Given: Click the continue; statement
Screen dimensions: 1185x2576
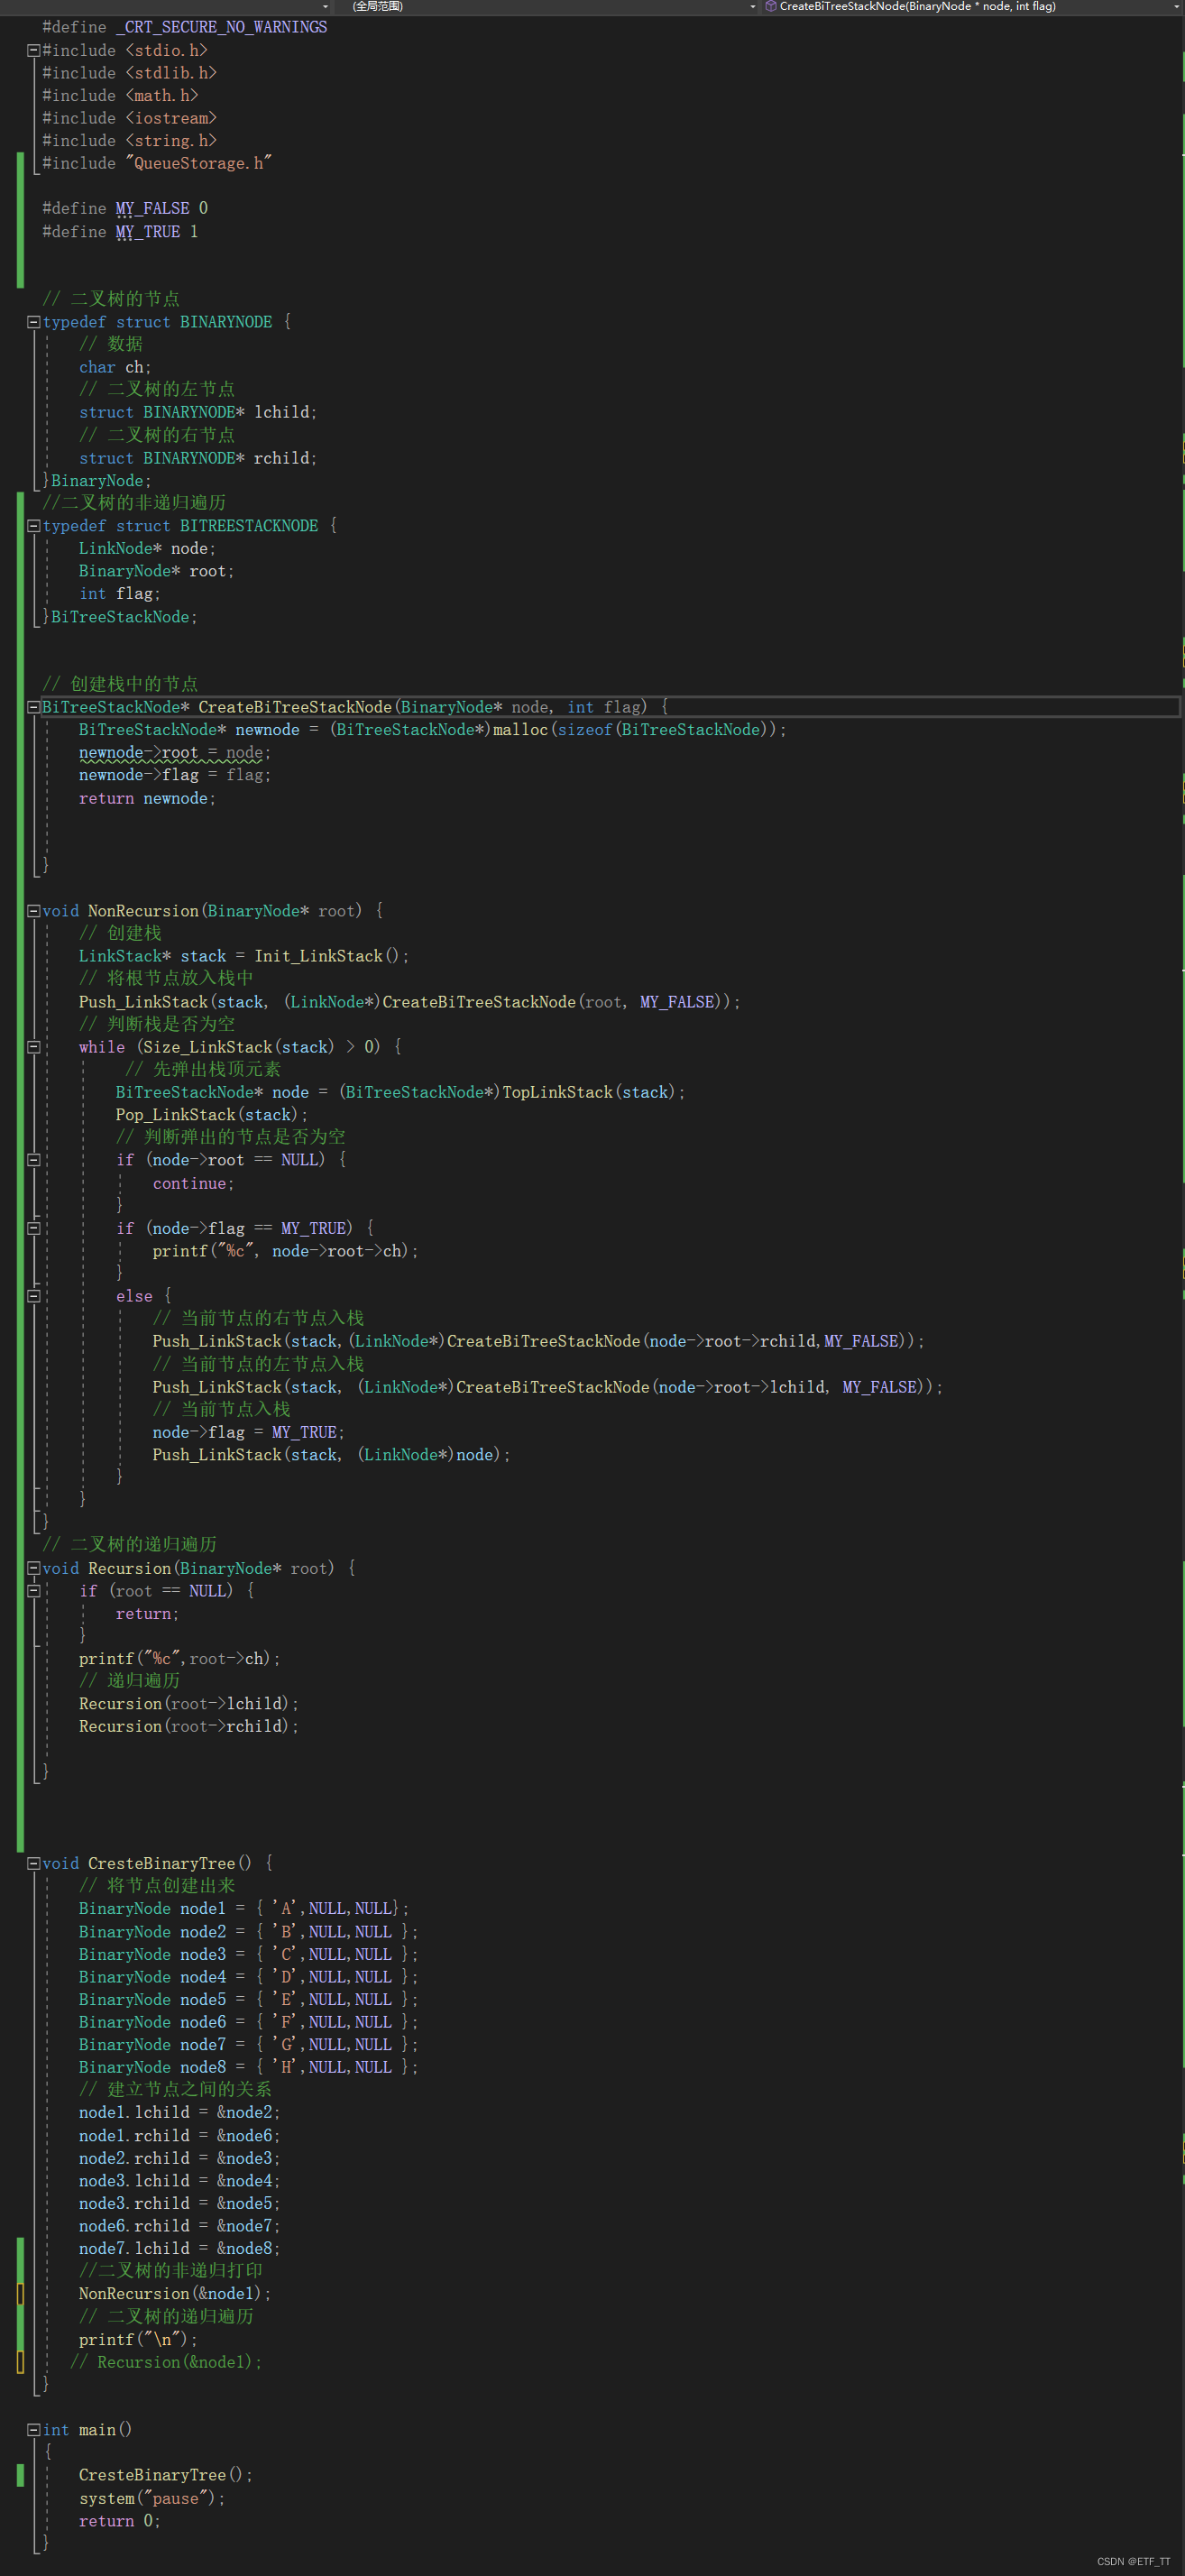Looking at the screenshot, I should [194, 1183].
